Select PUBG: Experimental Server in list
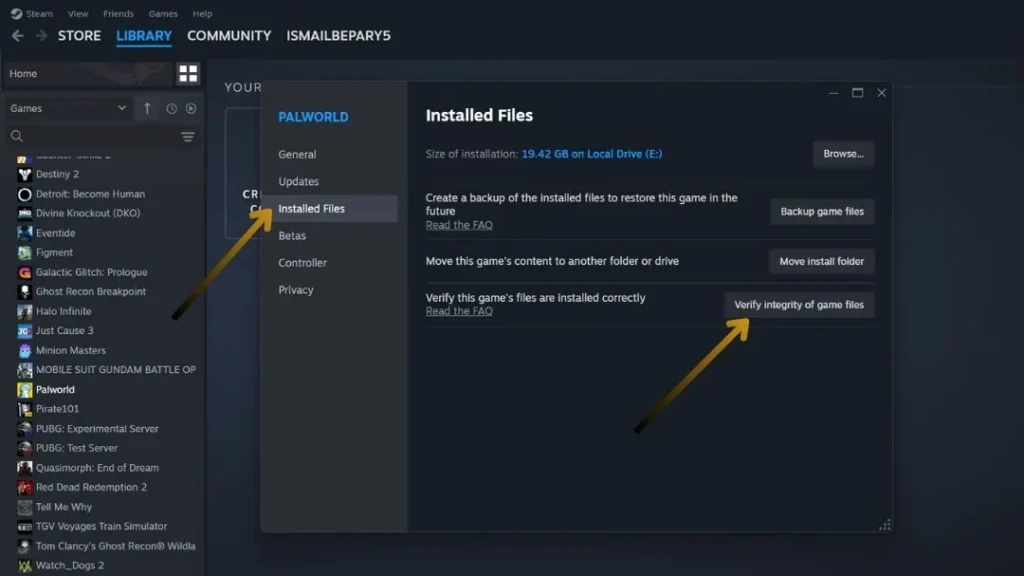Image resolution: width=1024 pixels, height=576 pixels. coord(97,429)
